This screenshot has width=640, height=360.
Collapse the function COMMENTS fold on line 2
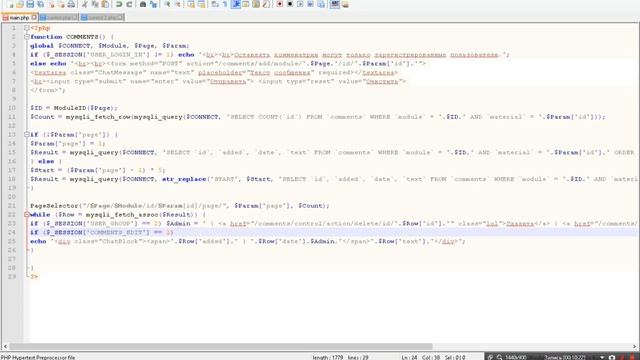pos(27,37)
